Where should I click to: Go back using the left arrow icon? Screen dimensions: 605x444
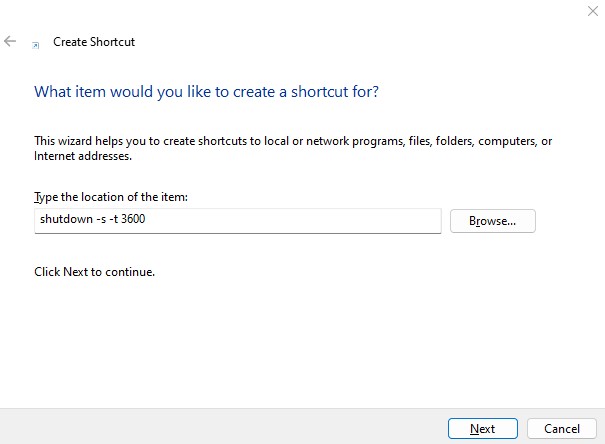(10, 41)
